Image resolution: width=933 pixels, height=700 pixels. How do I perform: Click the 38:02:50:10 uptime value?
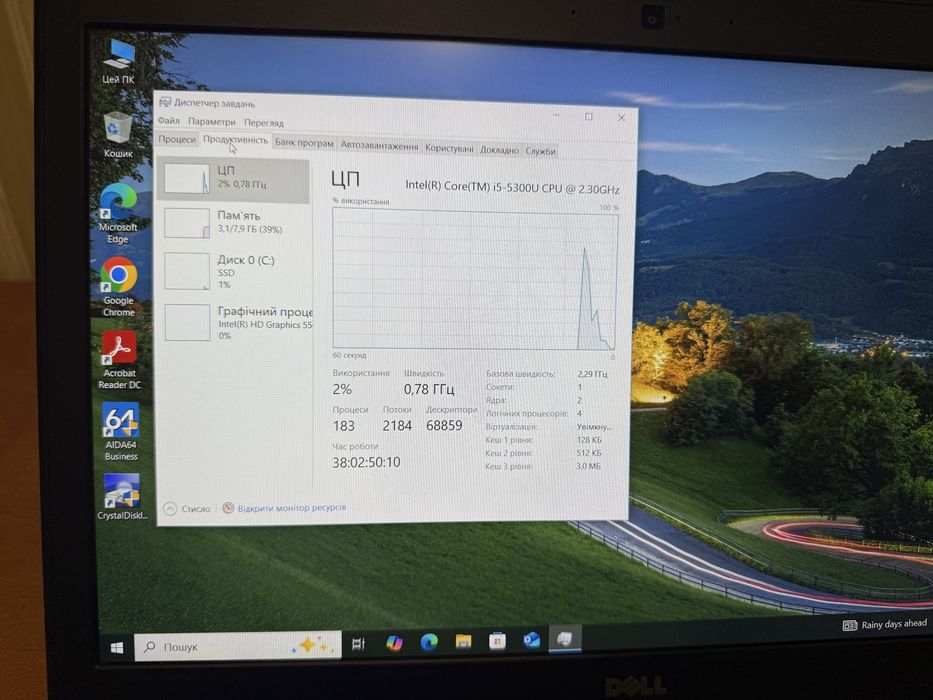[367, 462]
